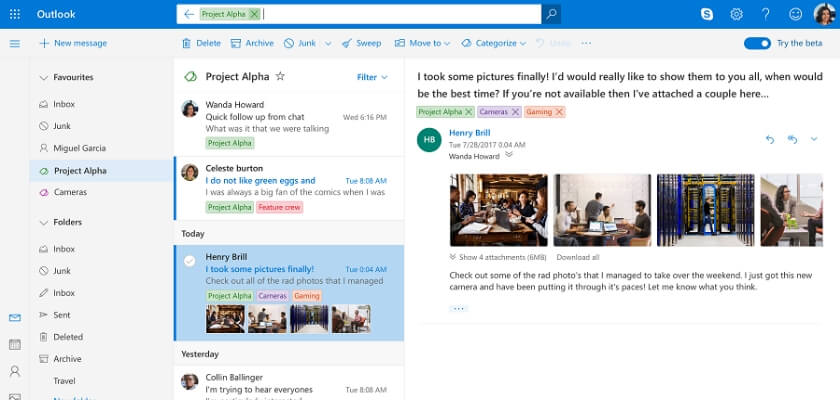Click the search magnifier button
Screen dimensions: 840x400
[551, 14]
